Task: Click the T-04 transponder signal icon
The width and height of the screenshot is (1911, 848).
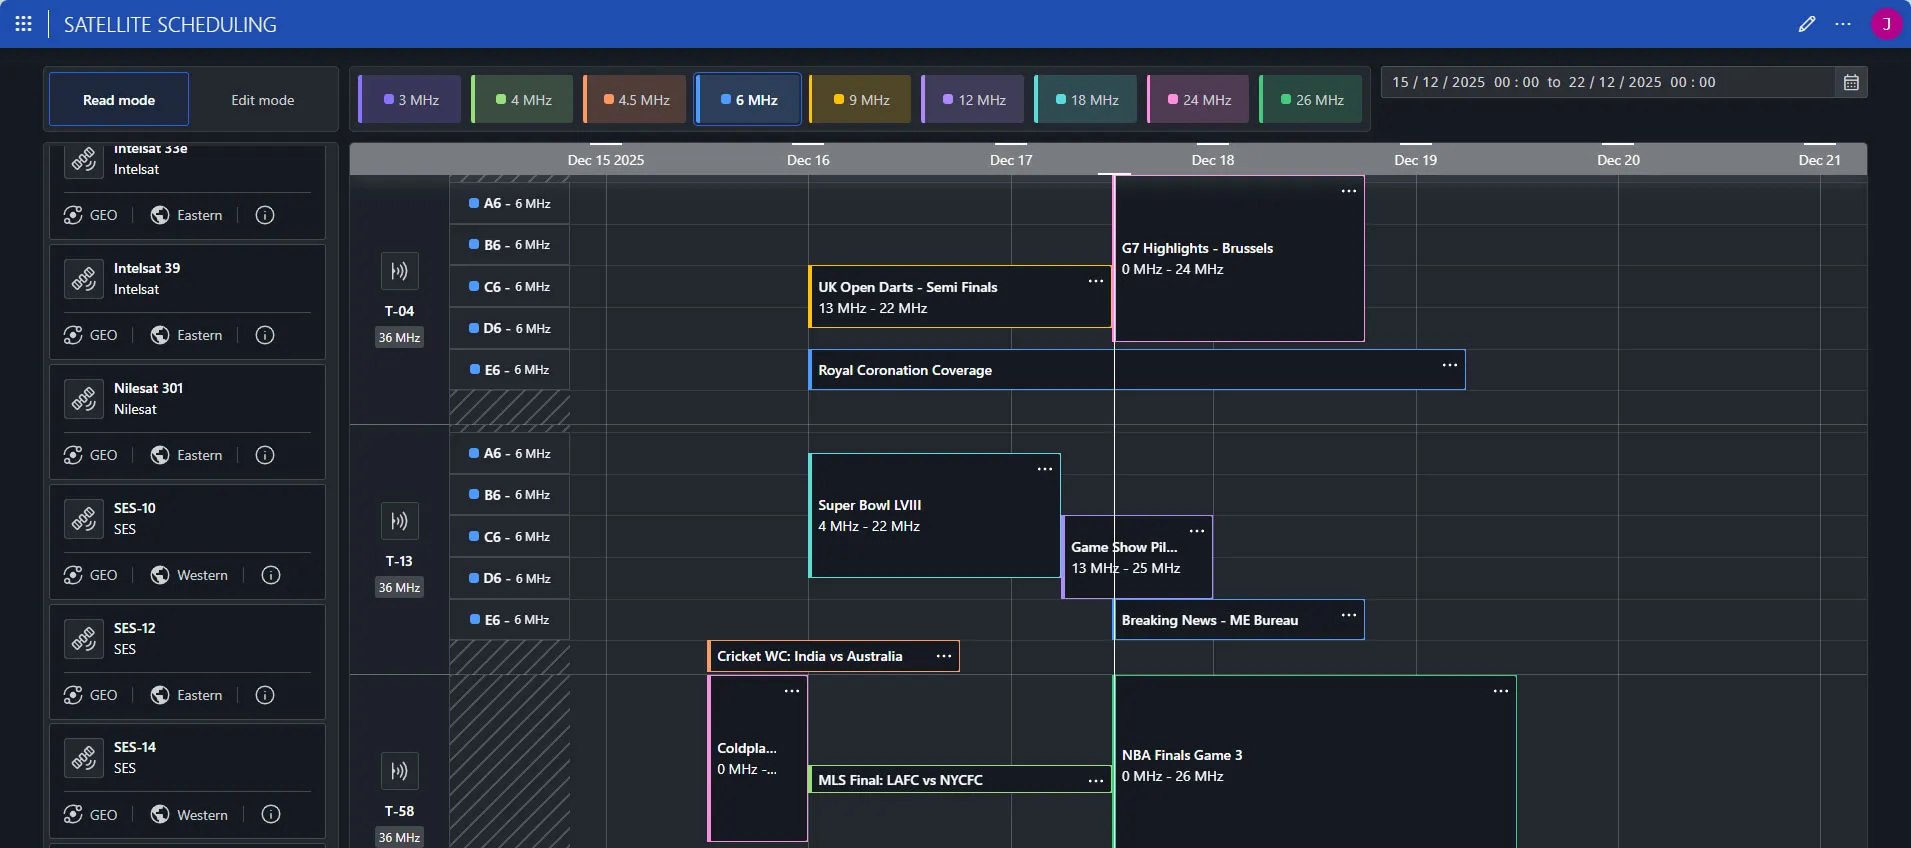Action: coord(399,271)
